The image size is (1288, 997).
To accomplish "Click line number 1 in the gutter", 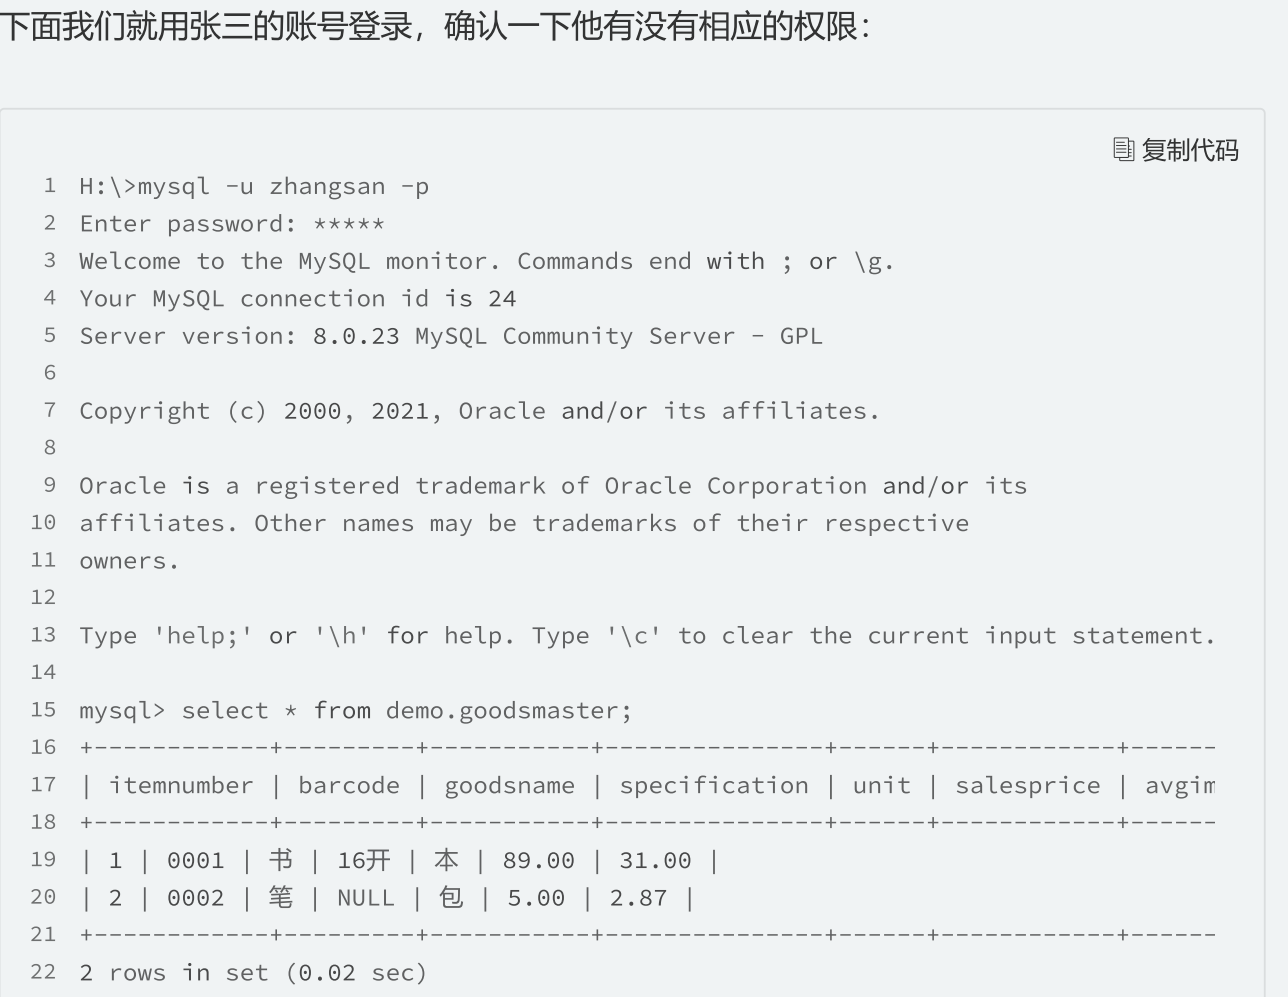I will click(x=50, y=186).
